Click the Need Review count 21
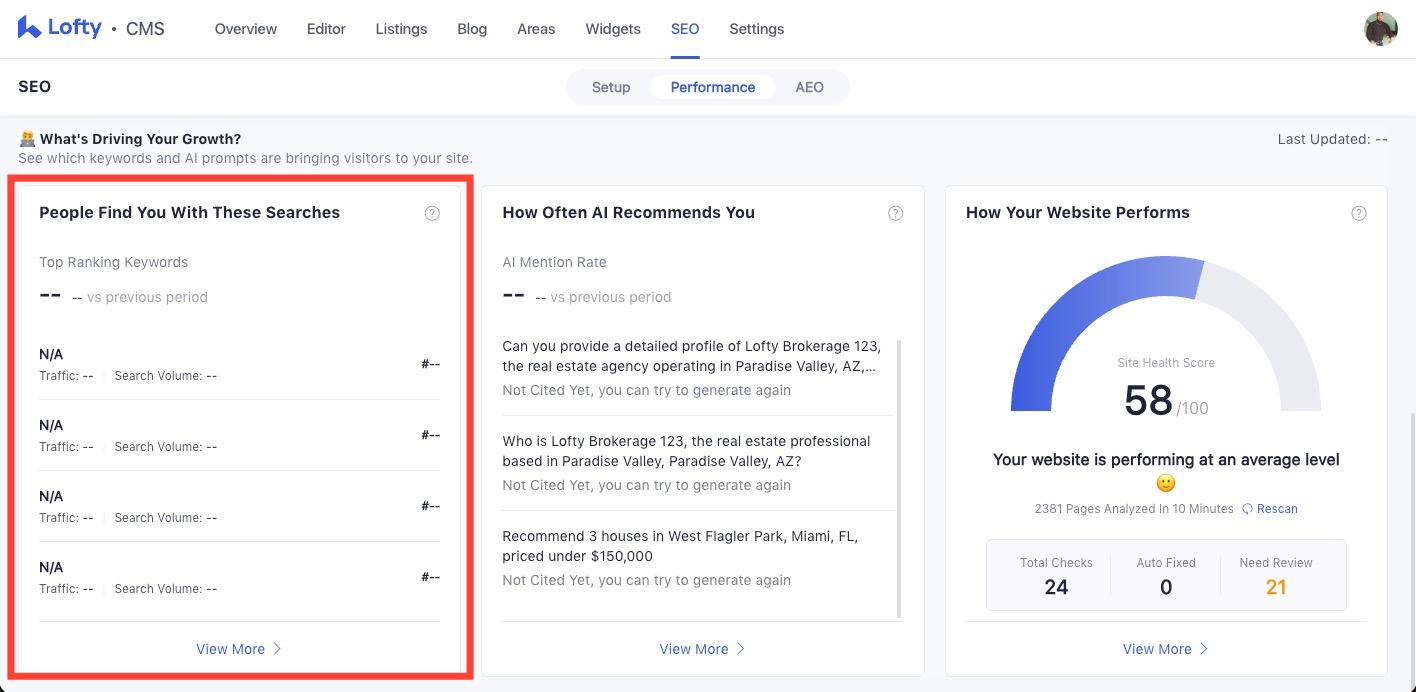The width and height of the screenshot is (1416, 692). (1275, 587)
